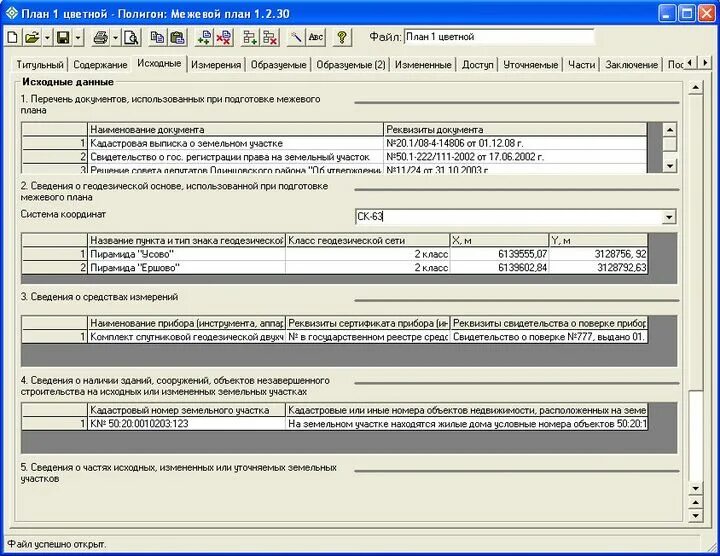Click the down arrow of the documents table scrollbar
This screenshot has height=556, width=720.
(x=670, y=166)
